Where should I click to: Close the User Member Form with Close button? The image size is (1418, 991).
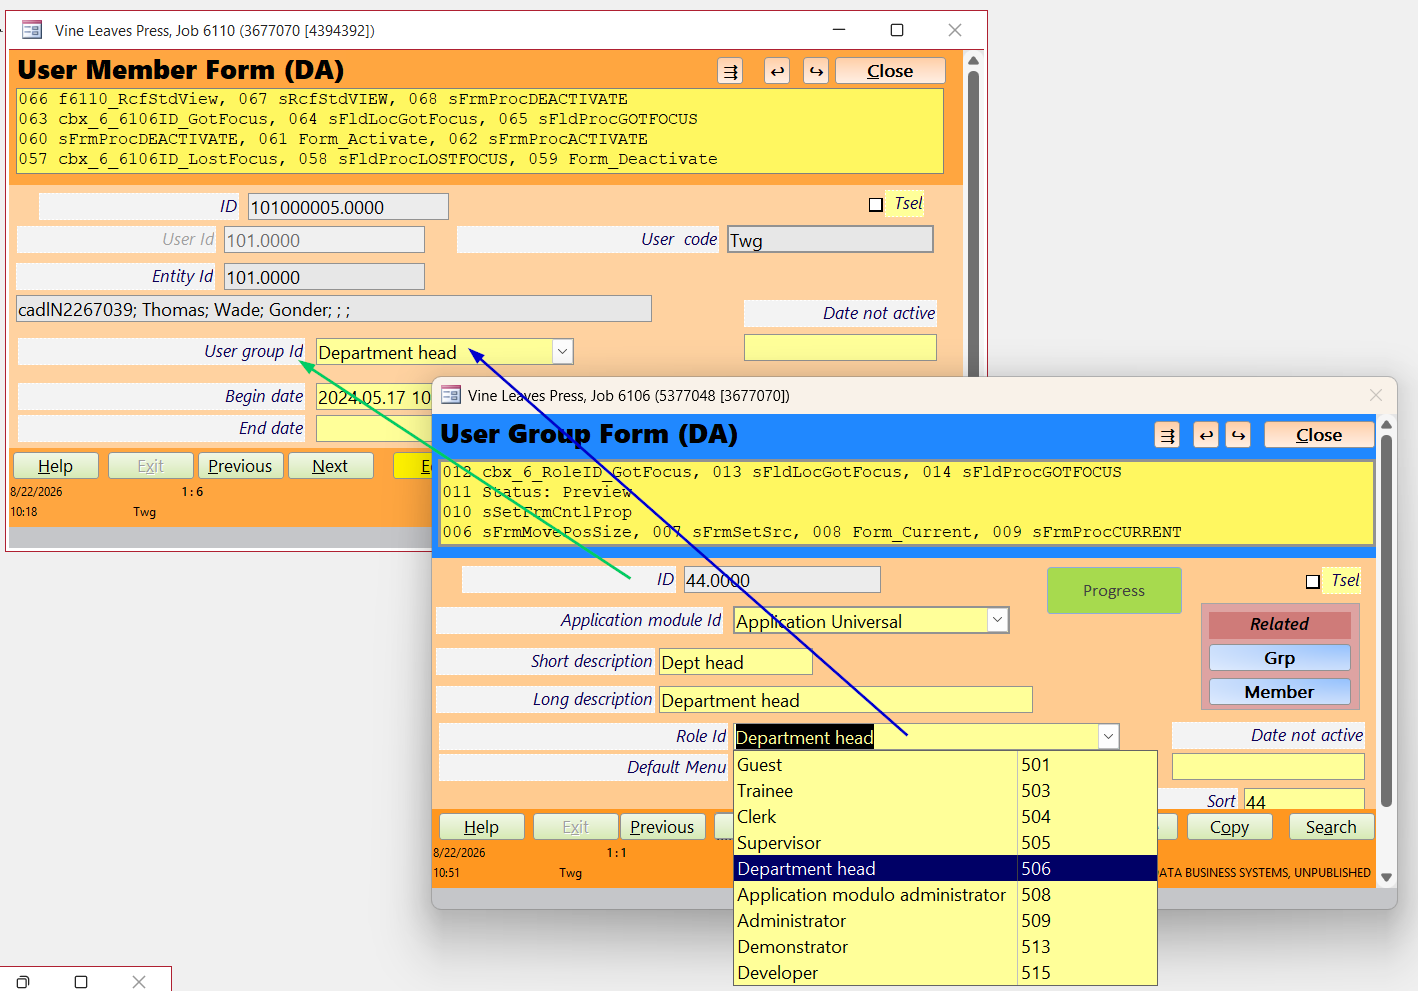(x=890, y=71)
